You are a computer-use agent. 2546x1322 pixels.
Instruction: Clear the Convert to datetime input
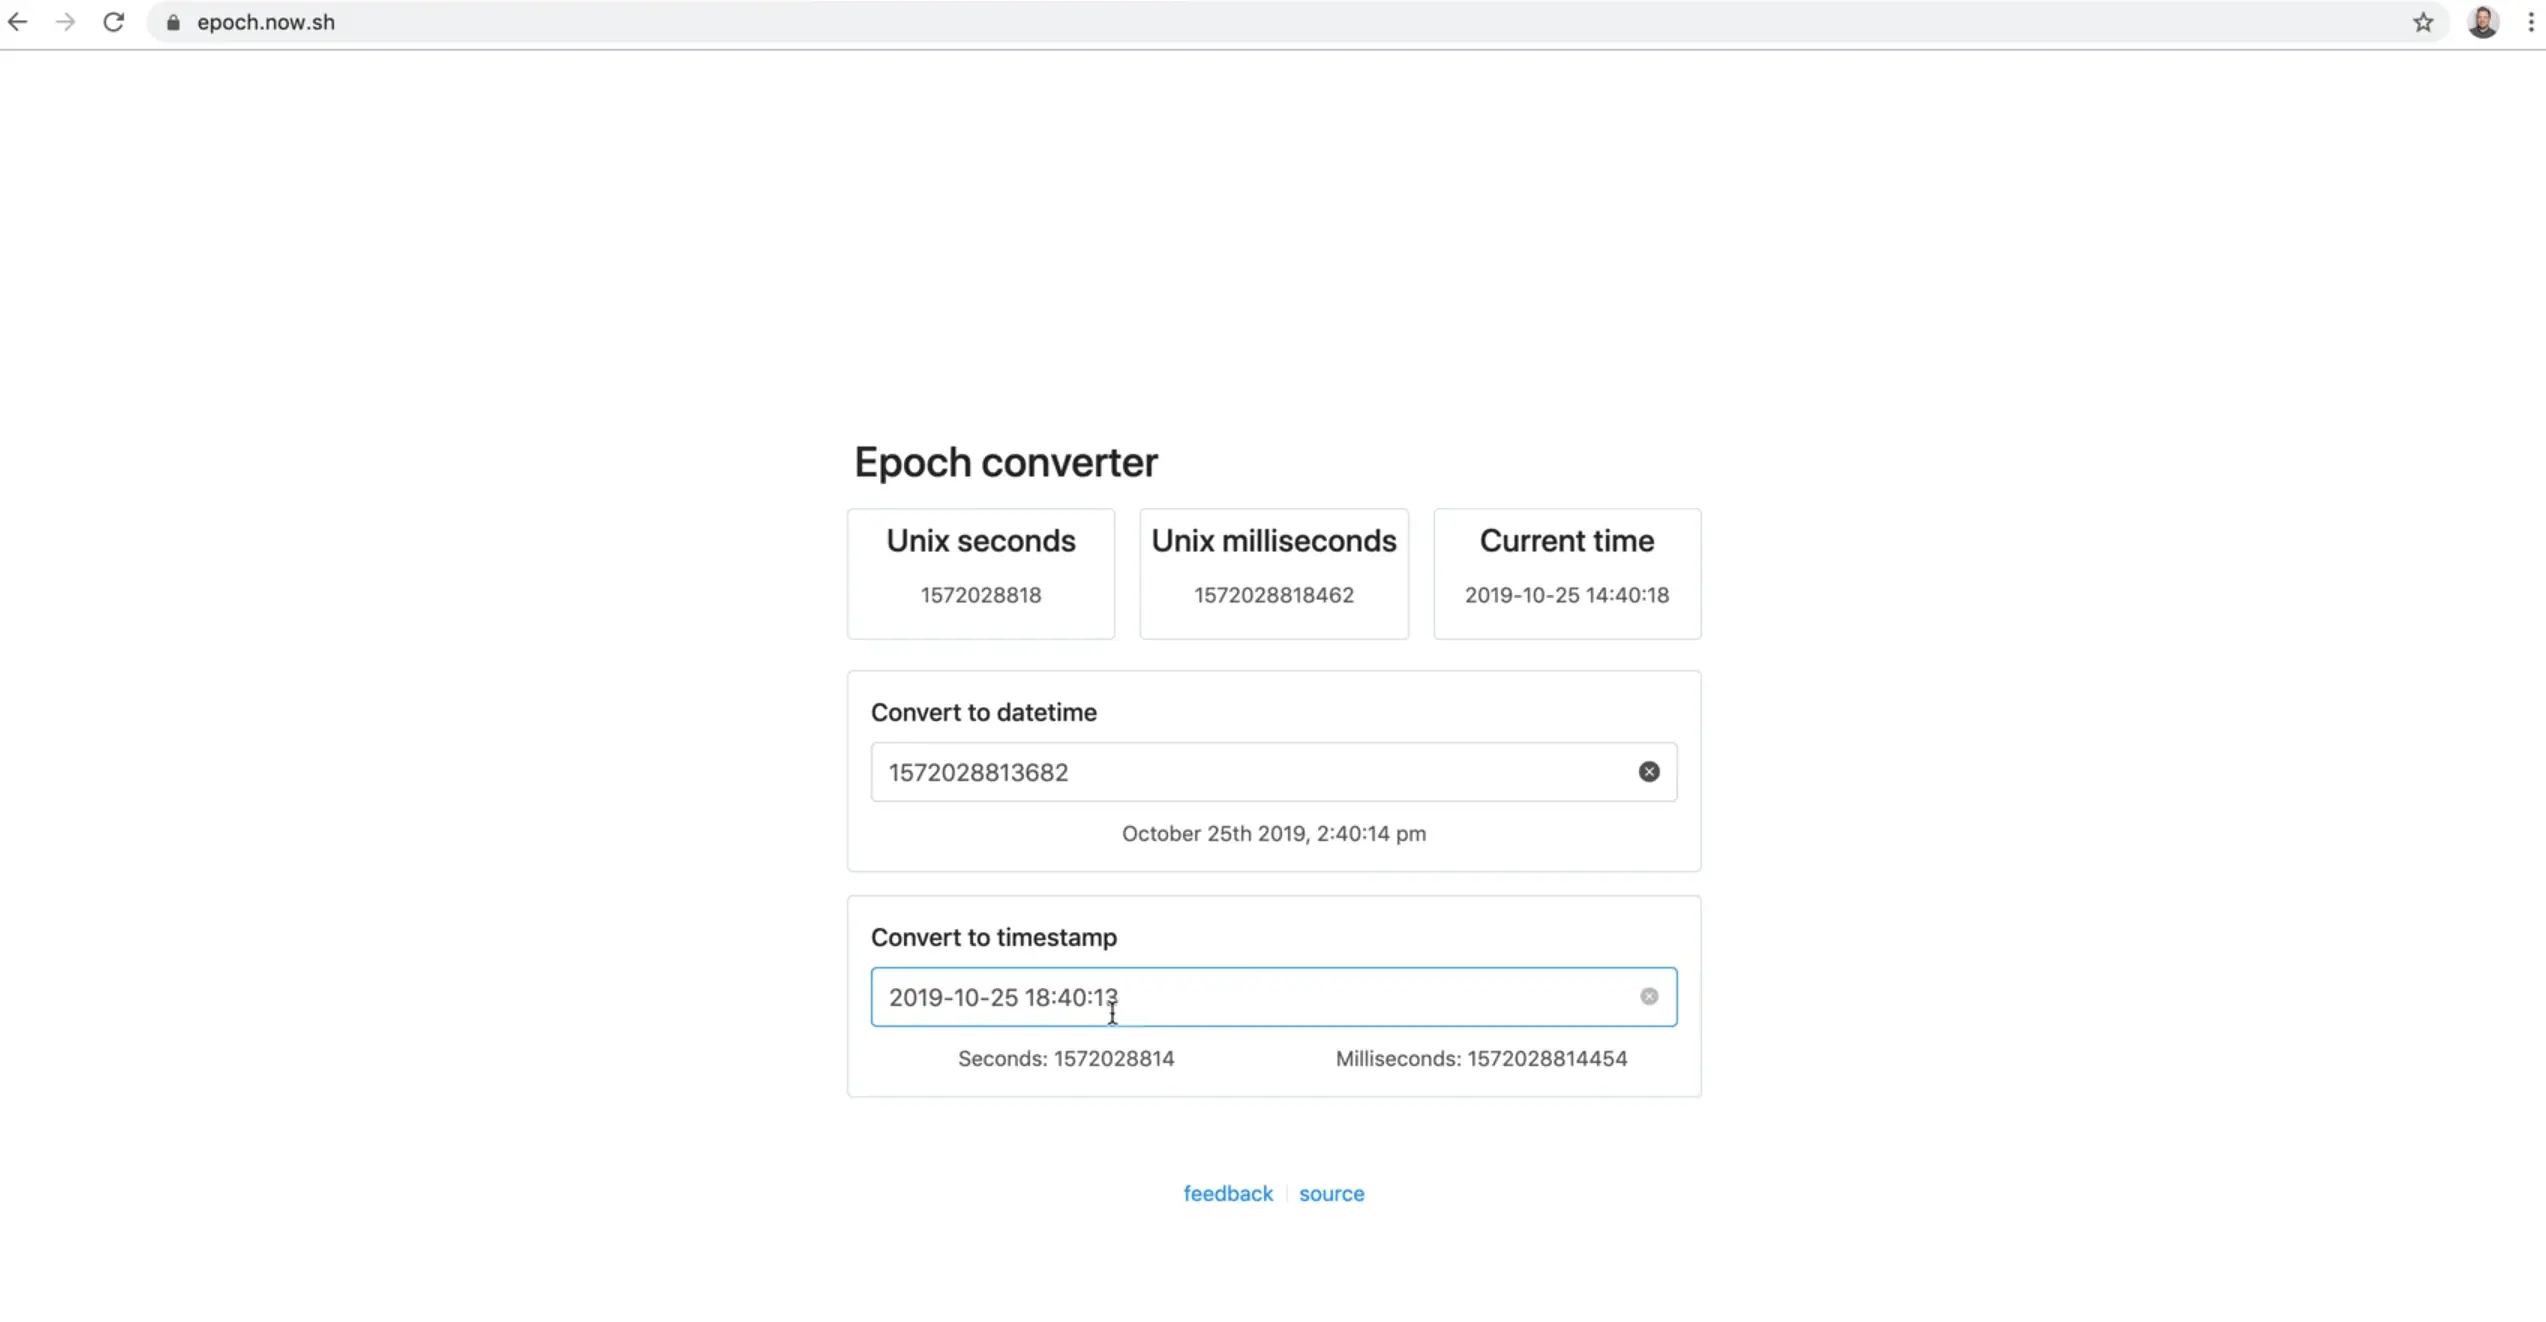pos(1648,772)
